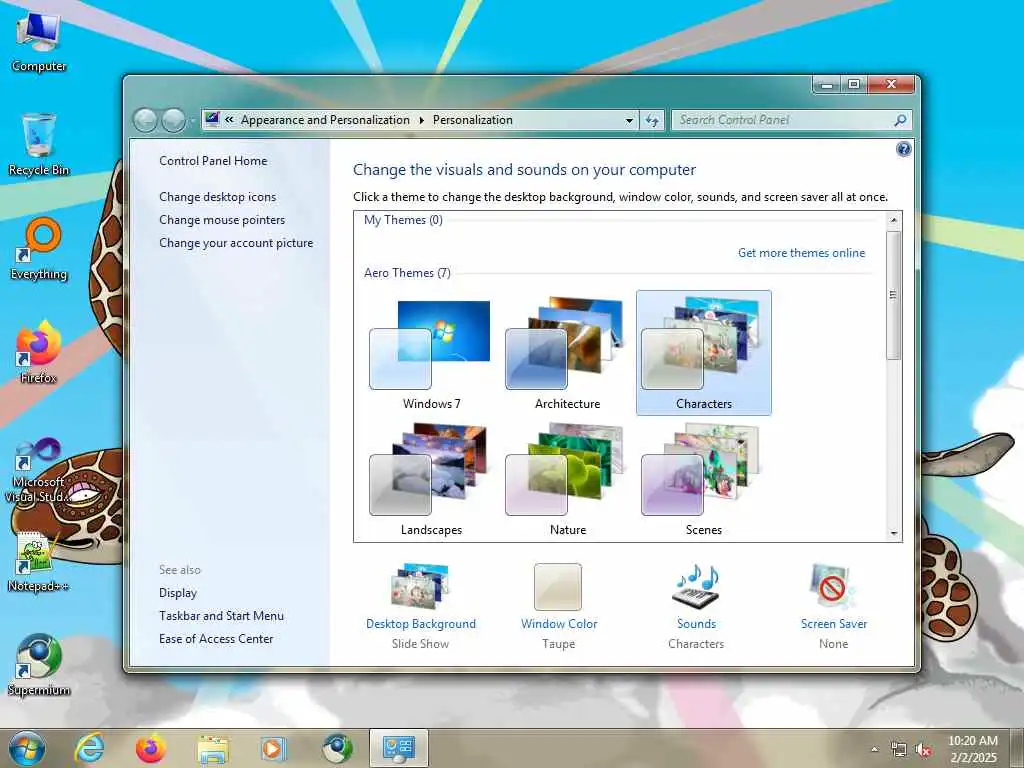Click the network tray icon
Image resolution: width=1024 pixels, height=768 pixels.
click(x=899, y=750)
